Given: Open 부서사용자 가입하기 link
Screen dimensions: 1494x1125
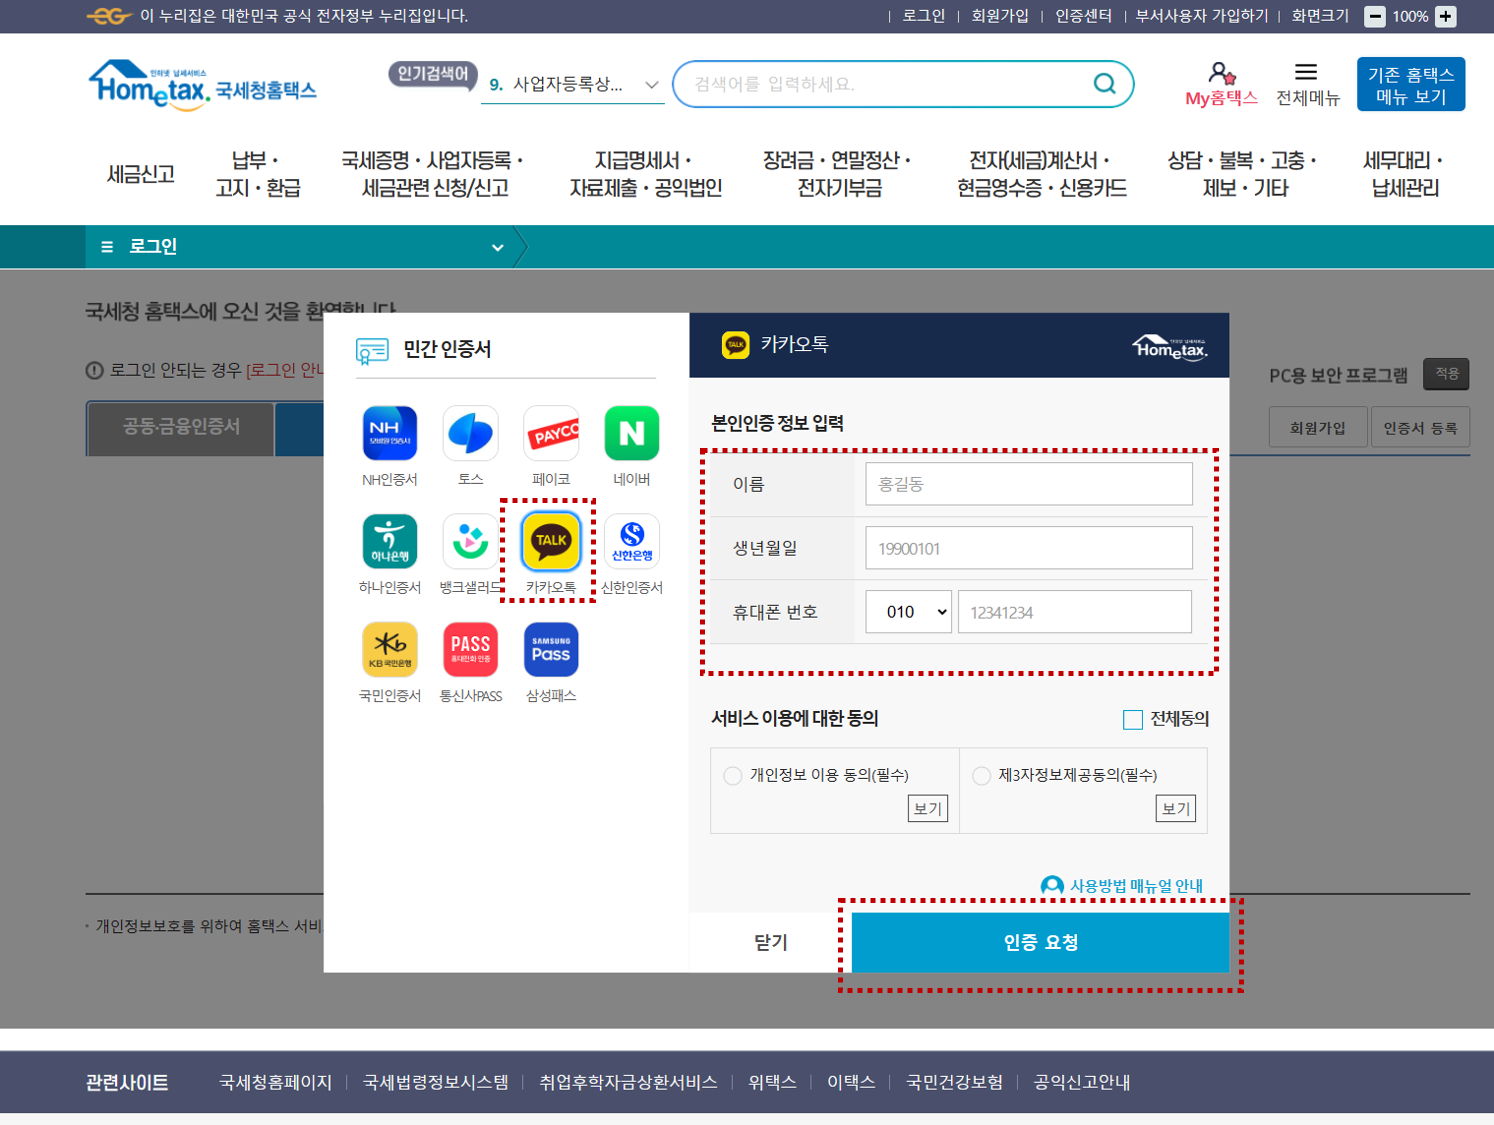Looking at the screenshot, I should coord(1201,16).
